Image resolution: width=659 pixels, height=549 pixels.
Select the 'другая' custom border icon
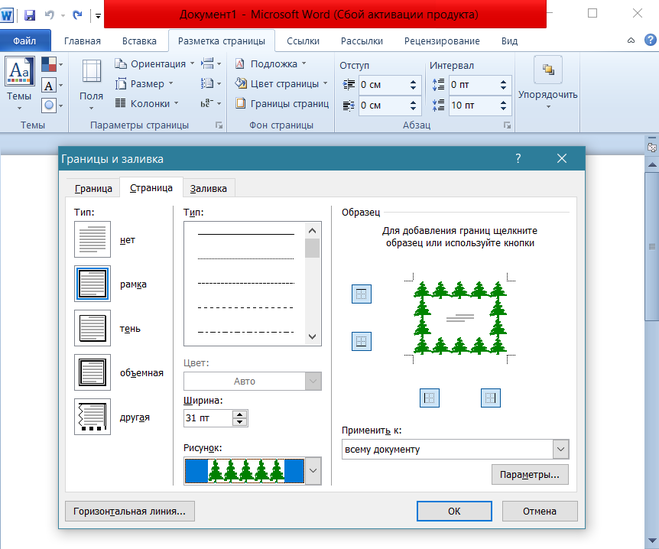[x=93, y=417]
